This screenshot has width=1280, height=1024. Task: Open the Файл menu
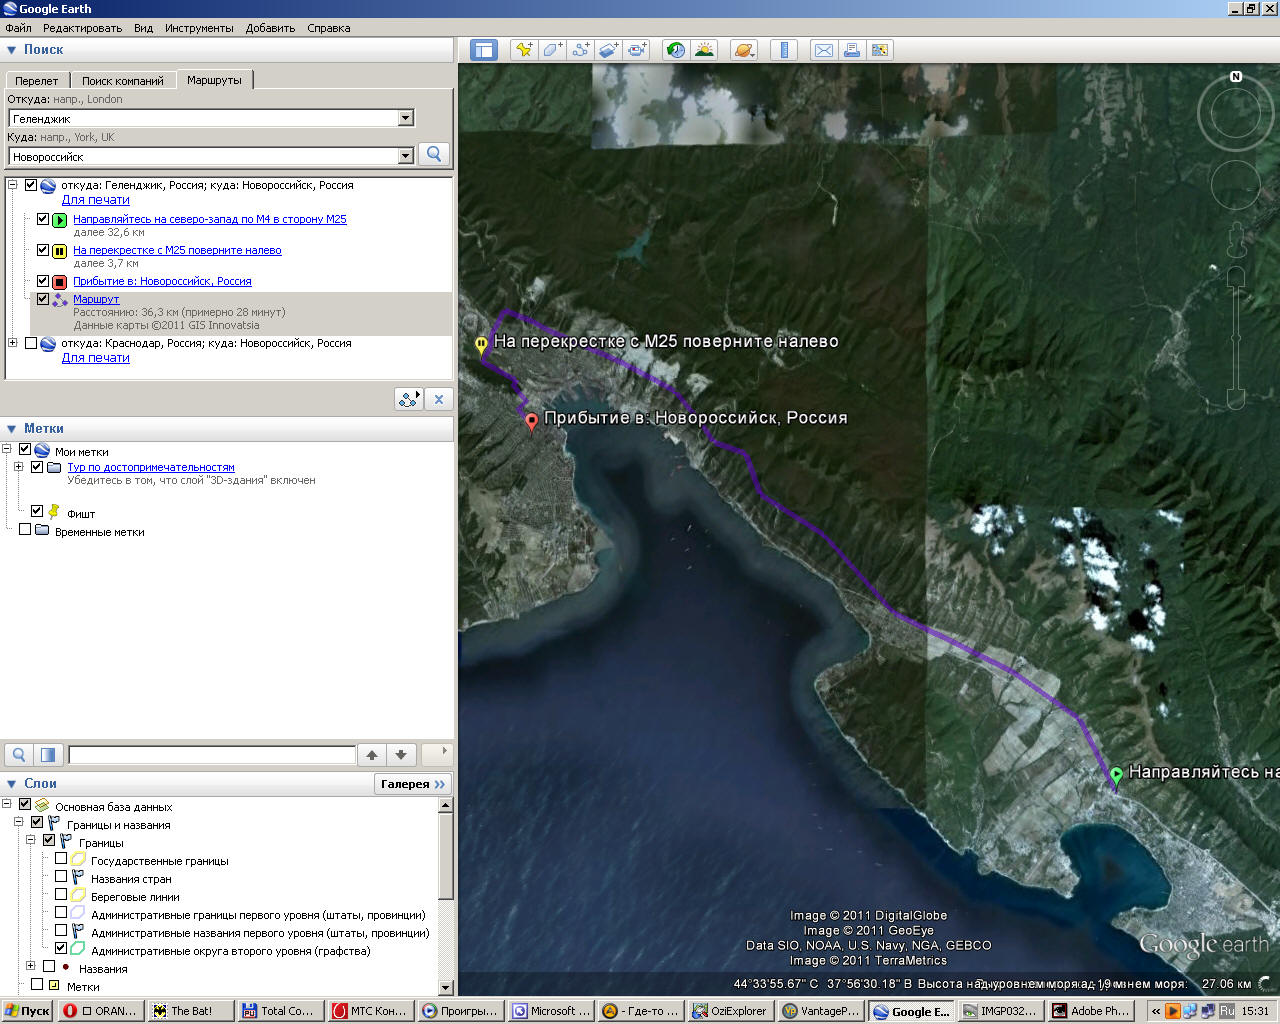[x=18, y=28]
